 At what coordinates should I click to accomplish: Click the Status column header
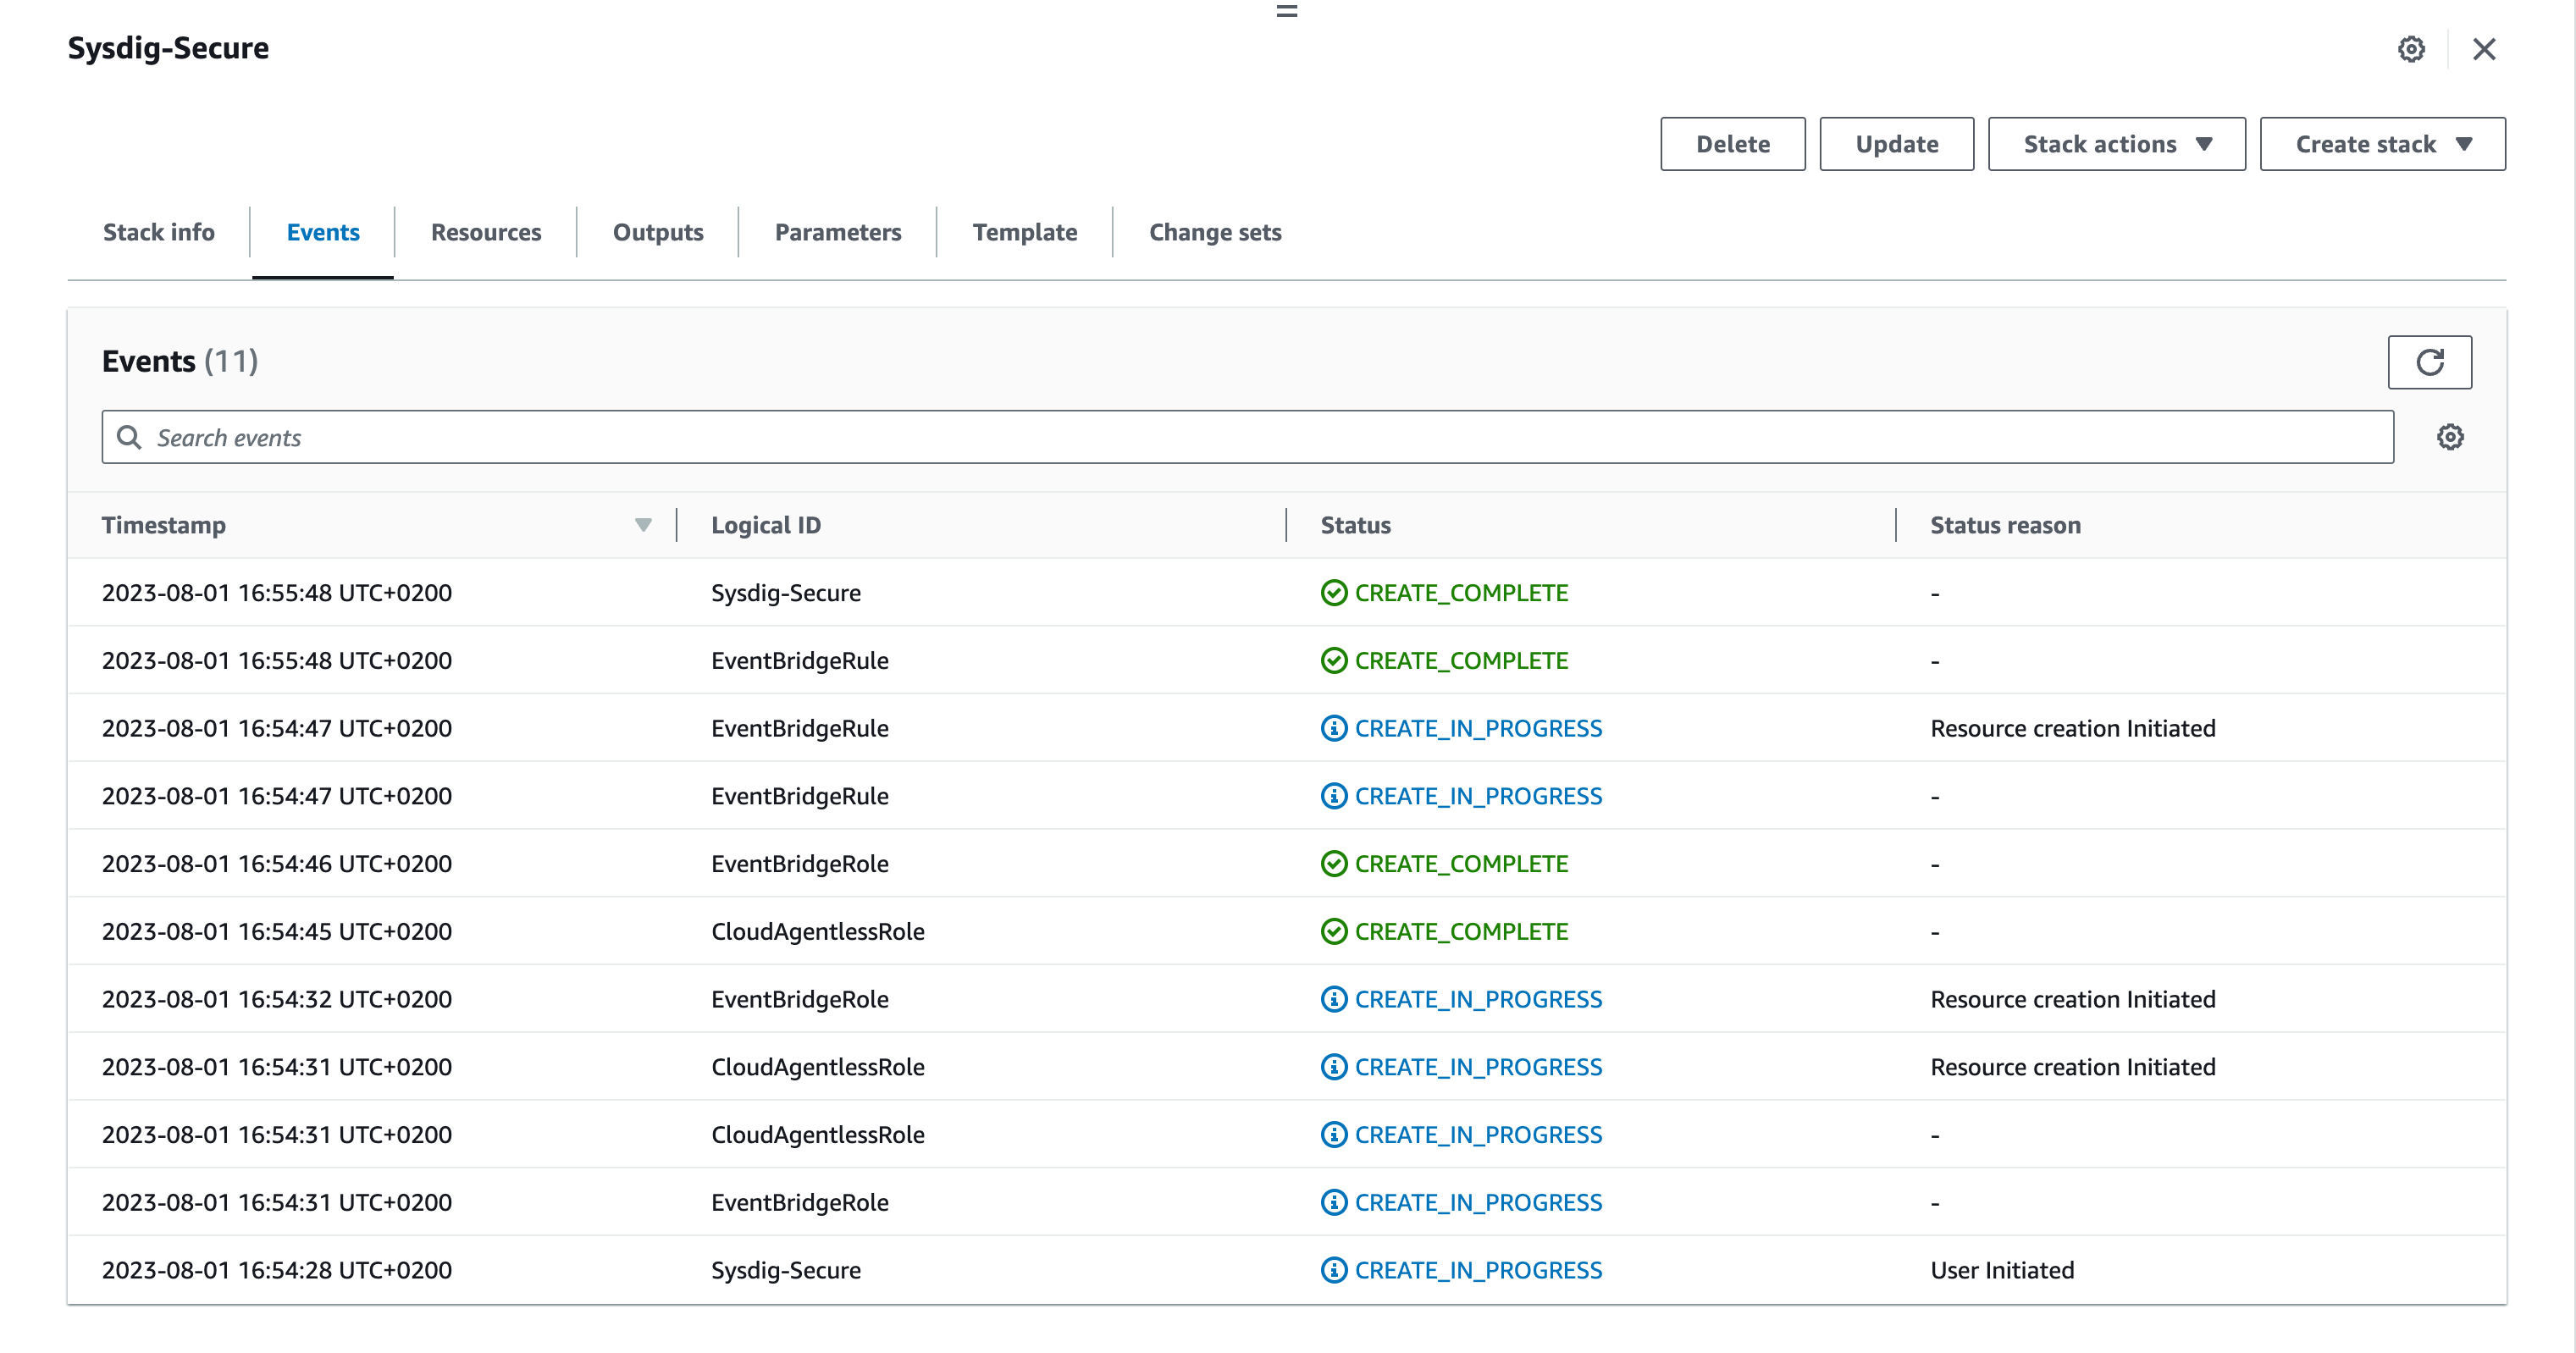pos(1355,525)
